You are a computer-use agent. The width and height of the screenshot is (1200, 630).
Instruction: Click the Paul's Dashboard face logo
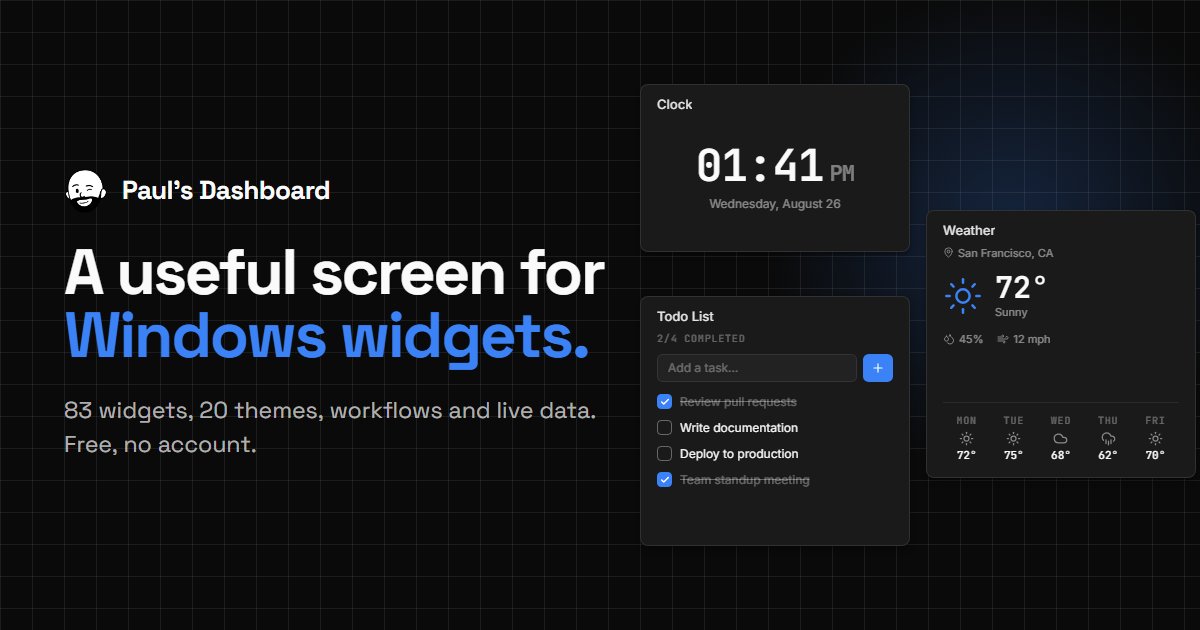pos(86,190)
